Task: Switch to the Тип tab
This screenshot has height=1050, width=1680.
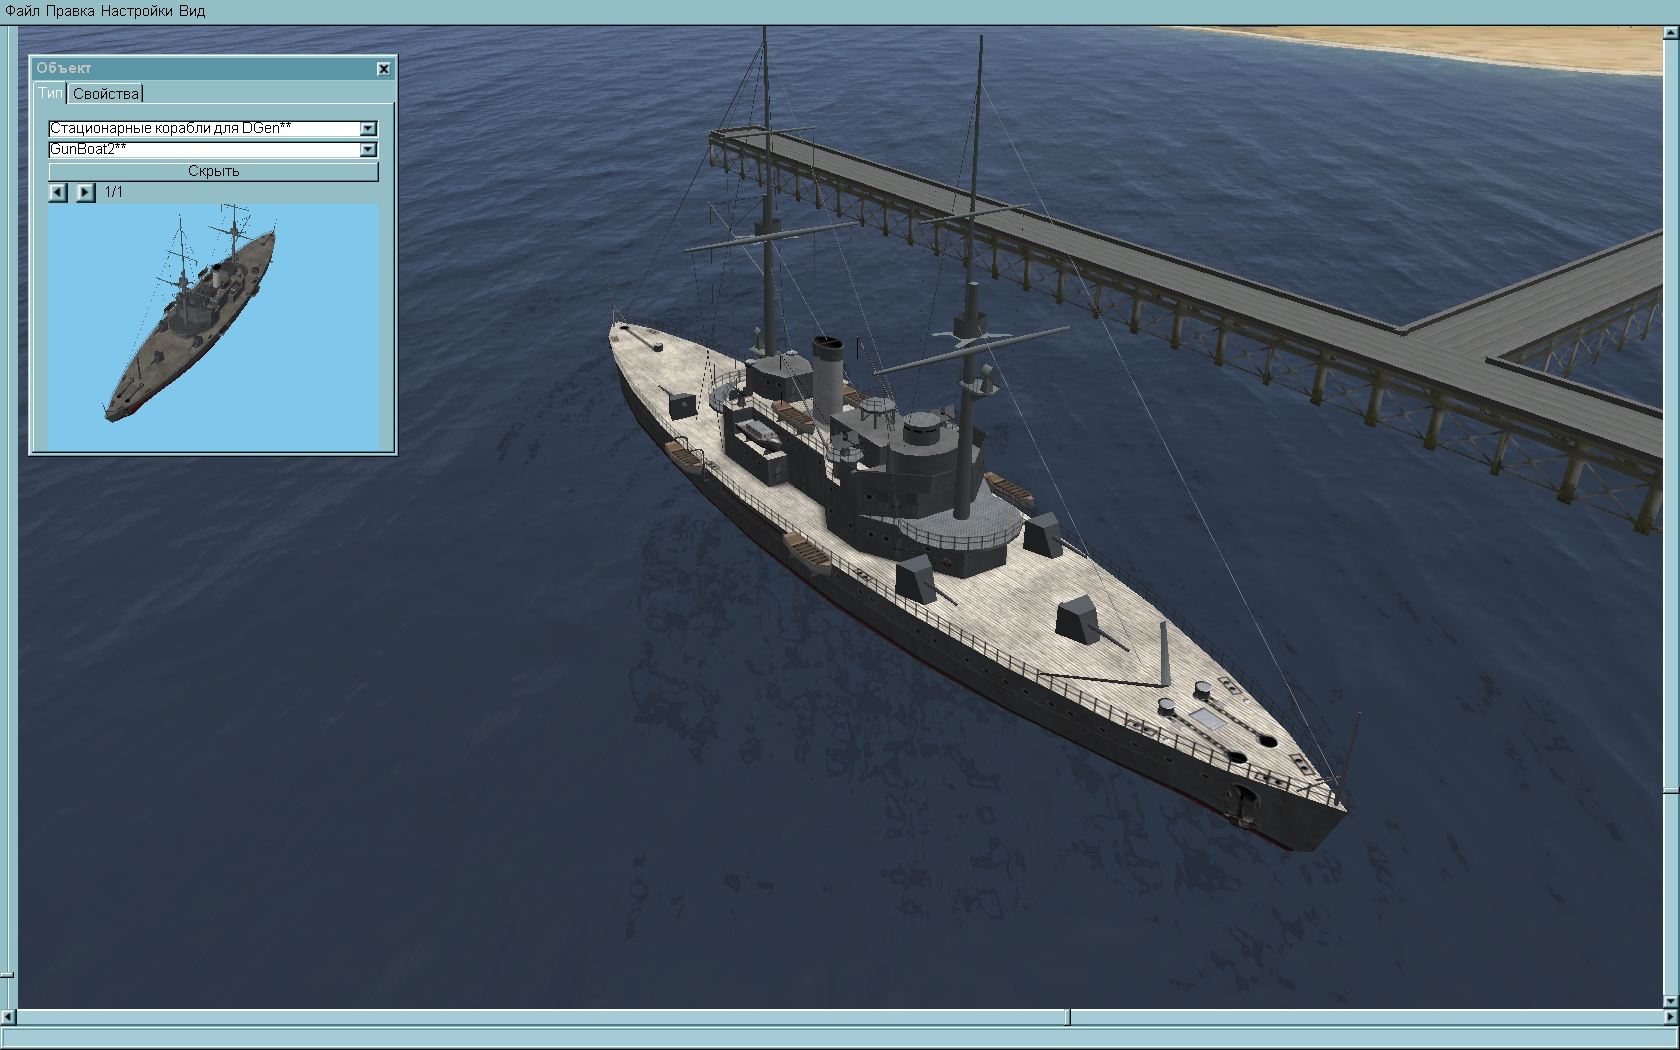Action: (50, 93)
